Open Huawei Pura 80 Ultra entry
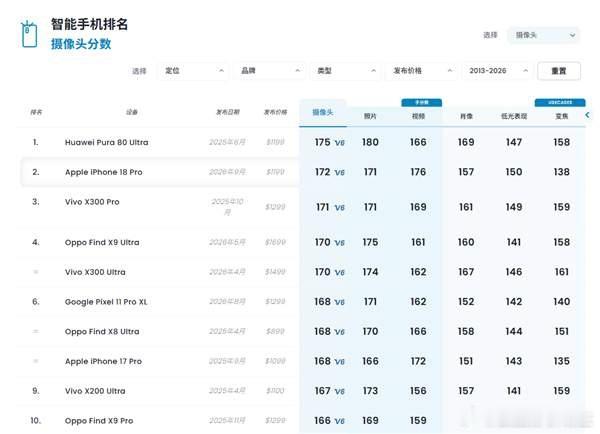 coord(106,142)
